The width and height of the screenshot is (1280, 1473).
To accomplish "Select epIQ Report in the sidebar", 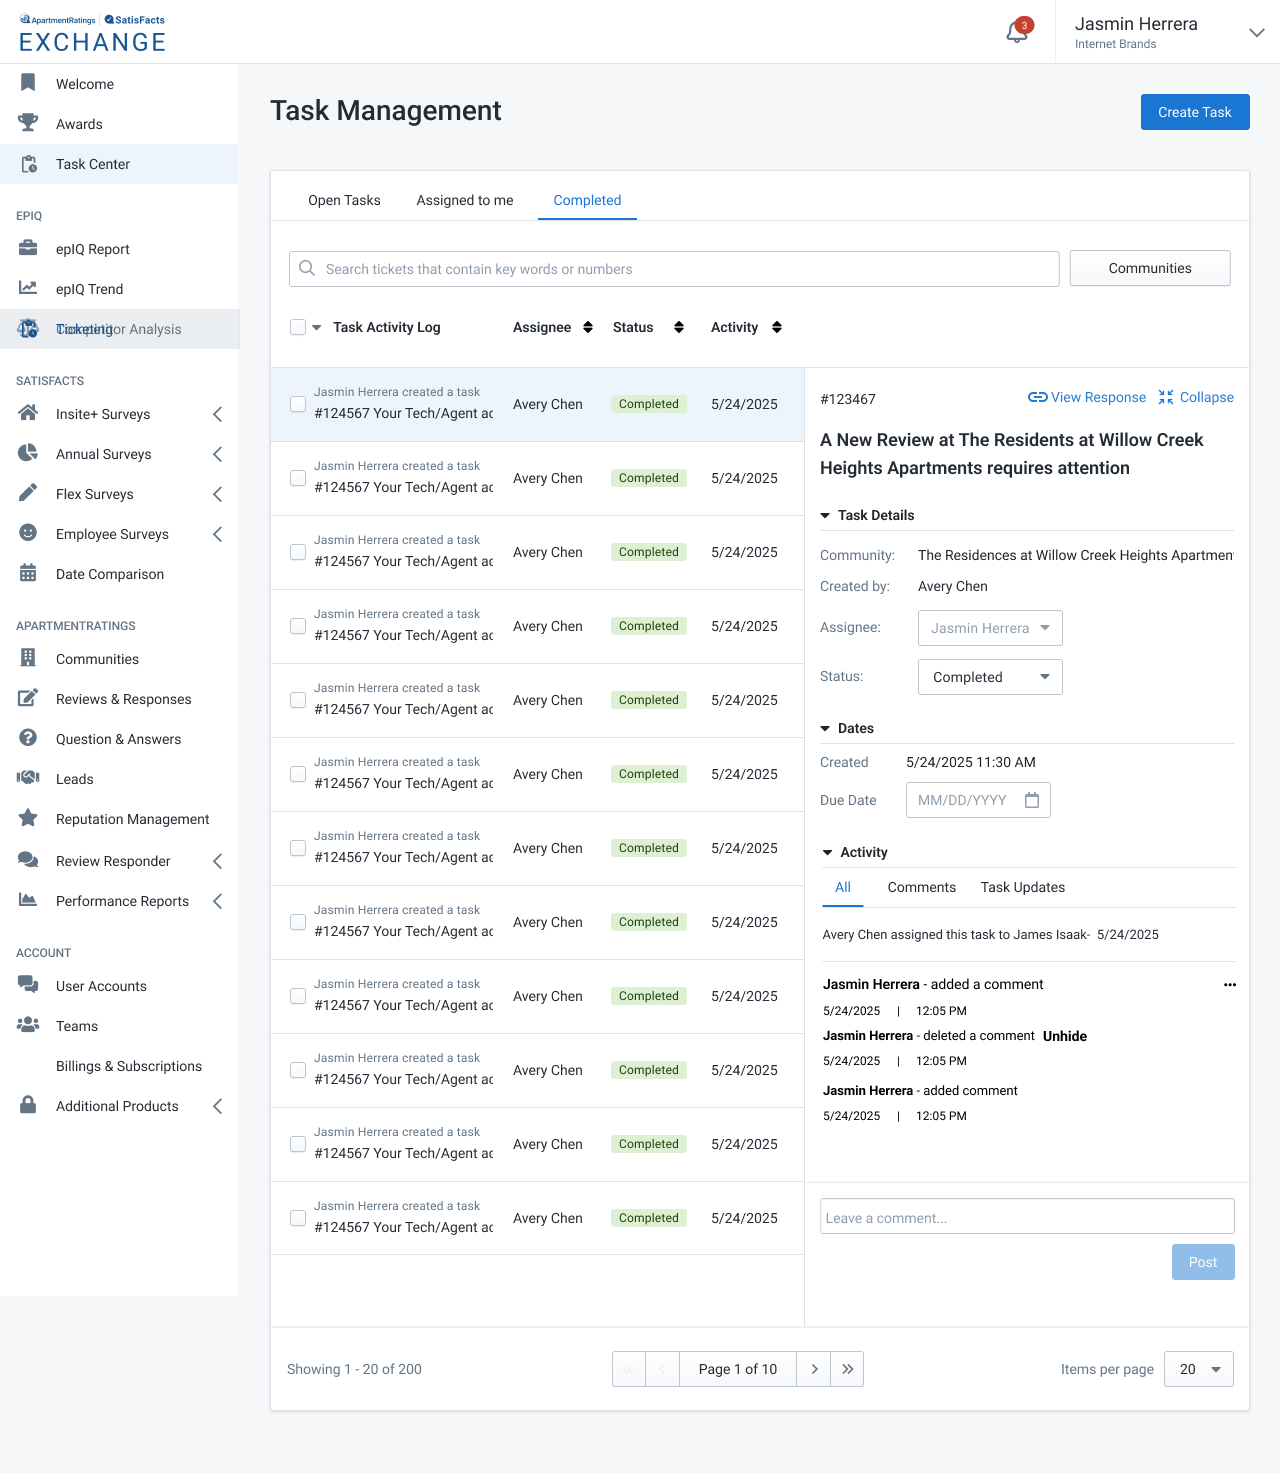I will point(93,249).
